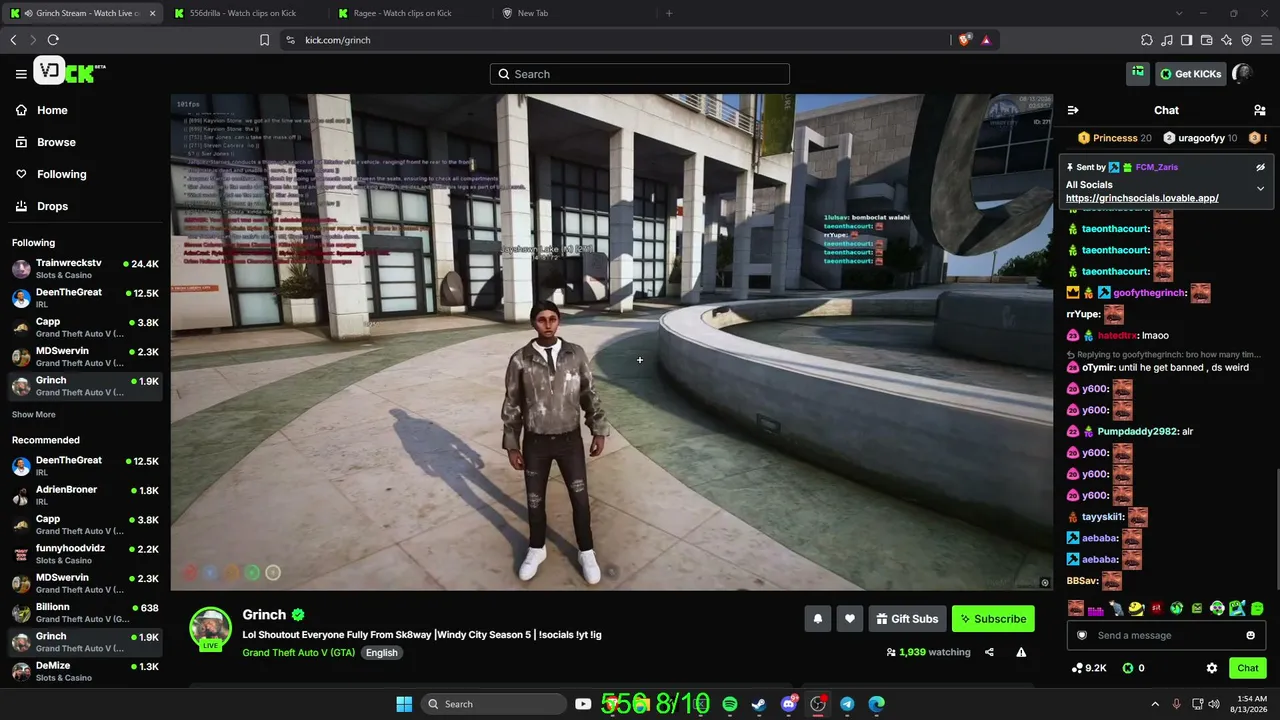Show hidden system tray icons

pos(1155,704)
